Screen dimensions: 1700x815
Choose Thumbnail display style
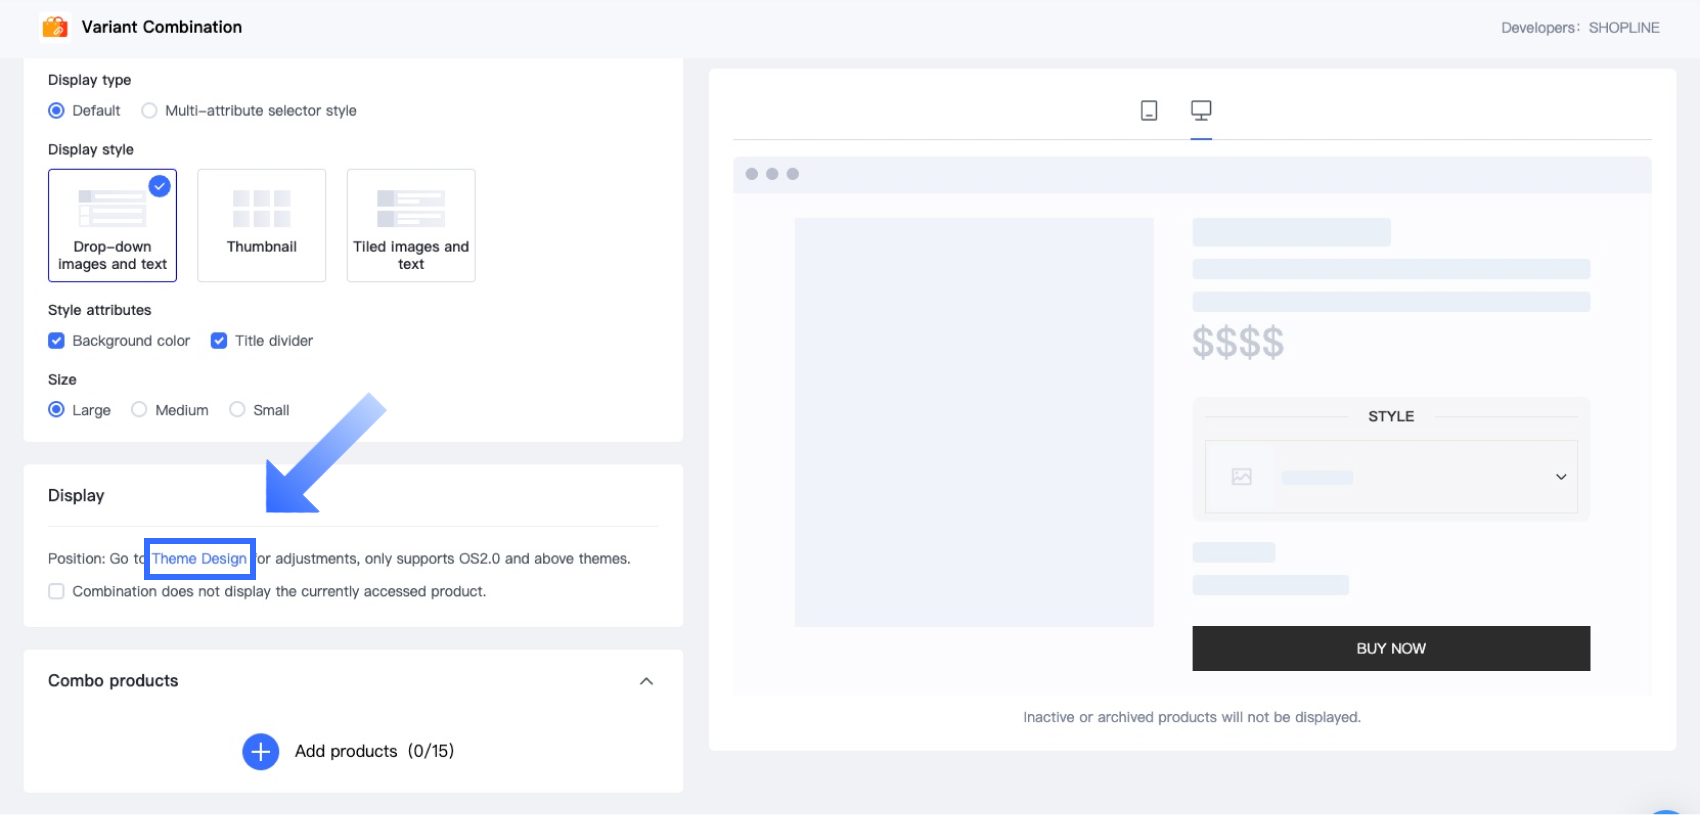[x=262, y=225]
